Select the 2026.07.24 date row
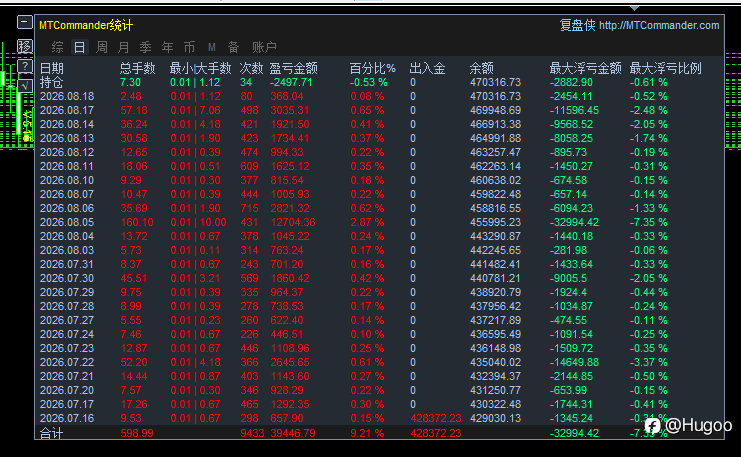741x457 pixels. pyautogui.click(x=67, y=334)
